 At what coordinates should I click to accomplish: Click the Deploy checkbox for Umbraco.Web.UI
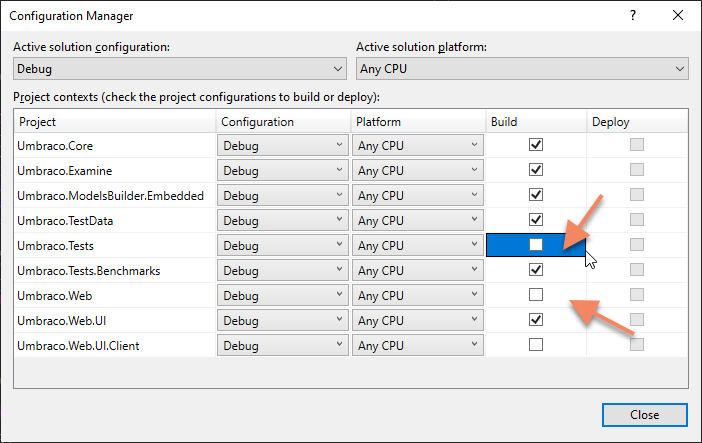click(637, 320)
